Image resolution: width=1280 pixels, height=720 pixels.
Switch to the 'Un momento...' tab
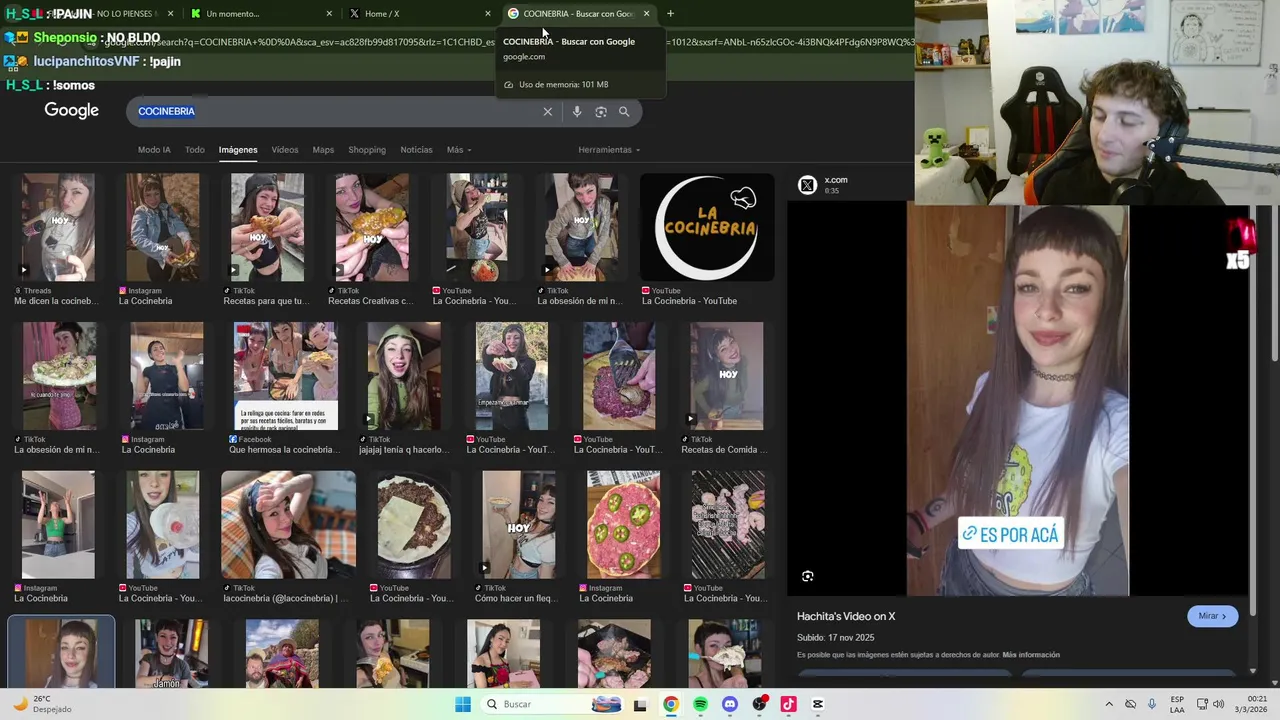(260, 14)
